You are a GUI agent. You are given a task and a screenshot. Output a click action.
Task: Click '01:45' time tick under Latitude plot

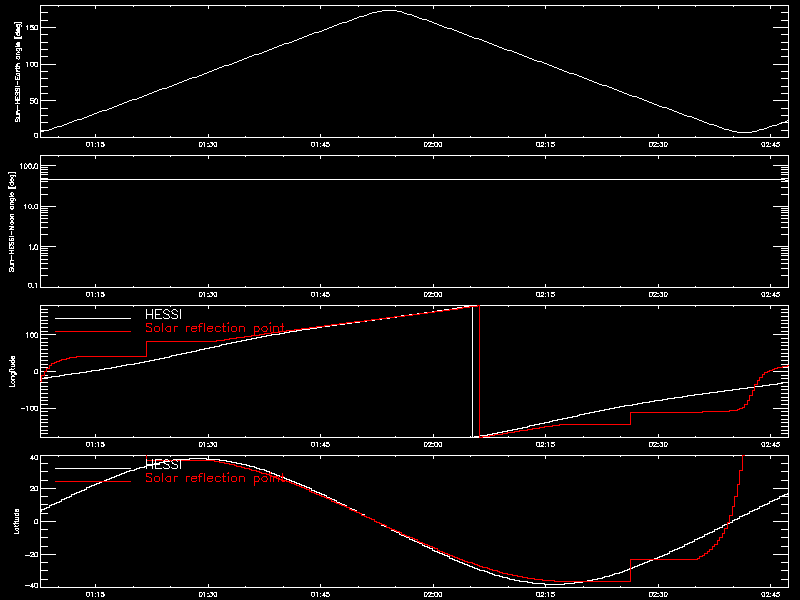[320, 595]
